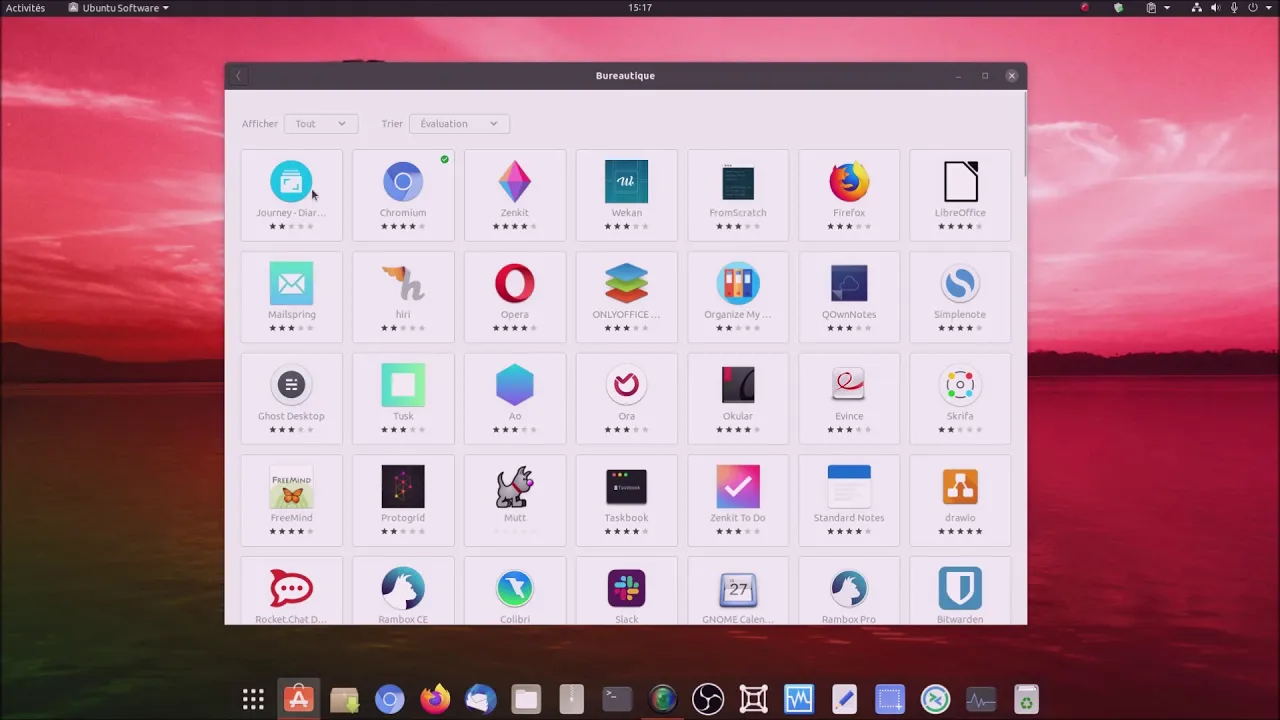Click the green shield tray icon
This screenshot has width=1280, height=720.
(x=1118, y=8)
